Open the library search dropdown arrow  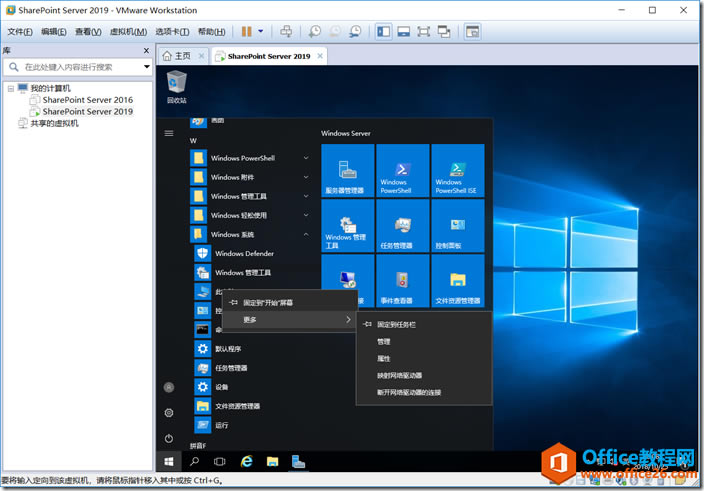pyautogui.click(x=147, y=67)
